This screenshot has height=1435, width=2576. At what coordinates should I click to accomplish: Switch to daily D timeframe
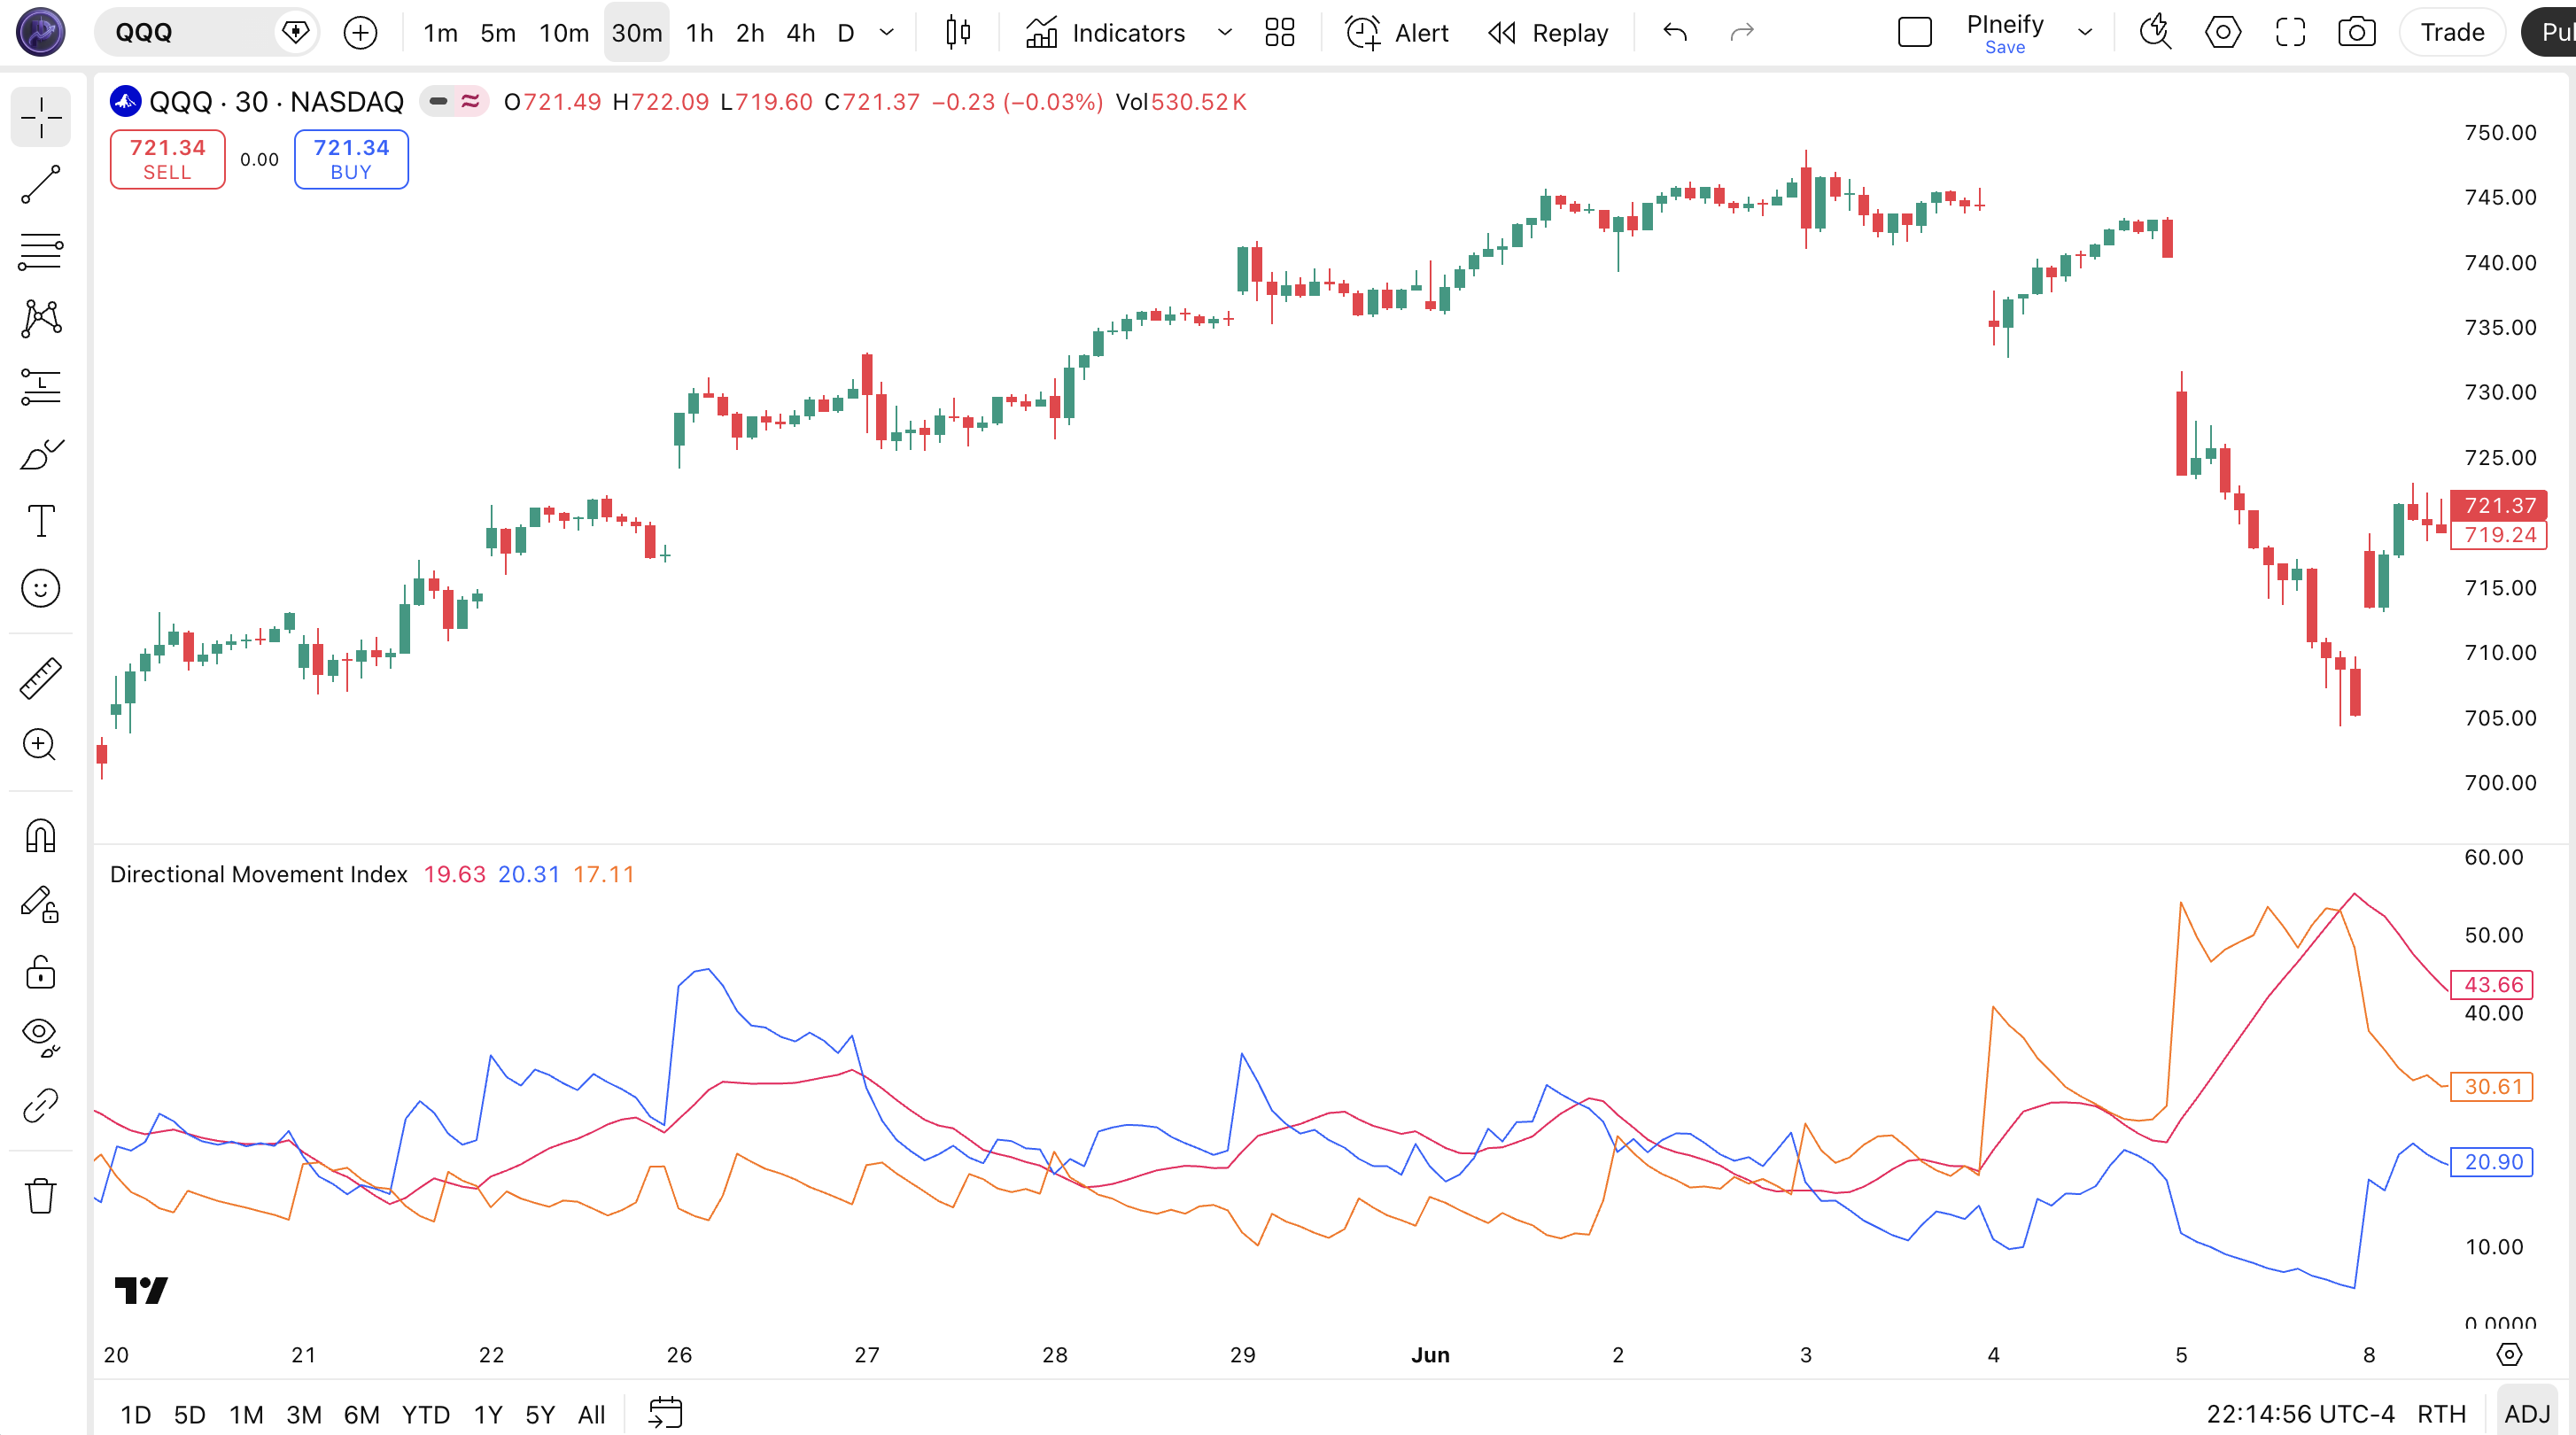tap(846, 33)
